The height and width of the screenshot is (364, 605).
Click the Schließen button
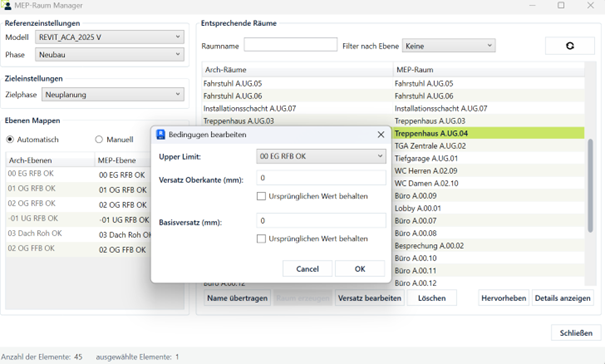click(x=576, y=333)
